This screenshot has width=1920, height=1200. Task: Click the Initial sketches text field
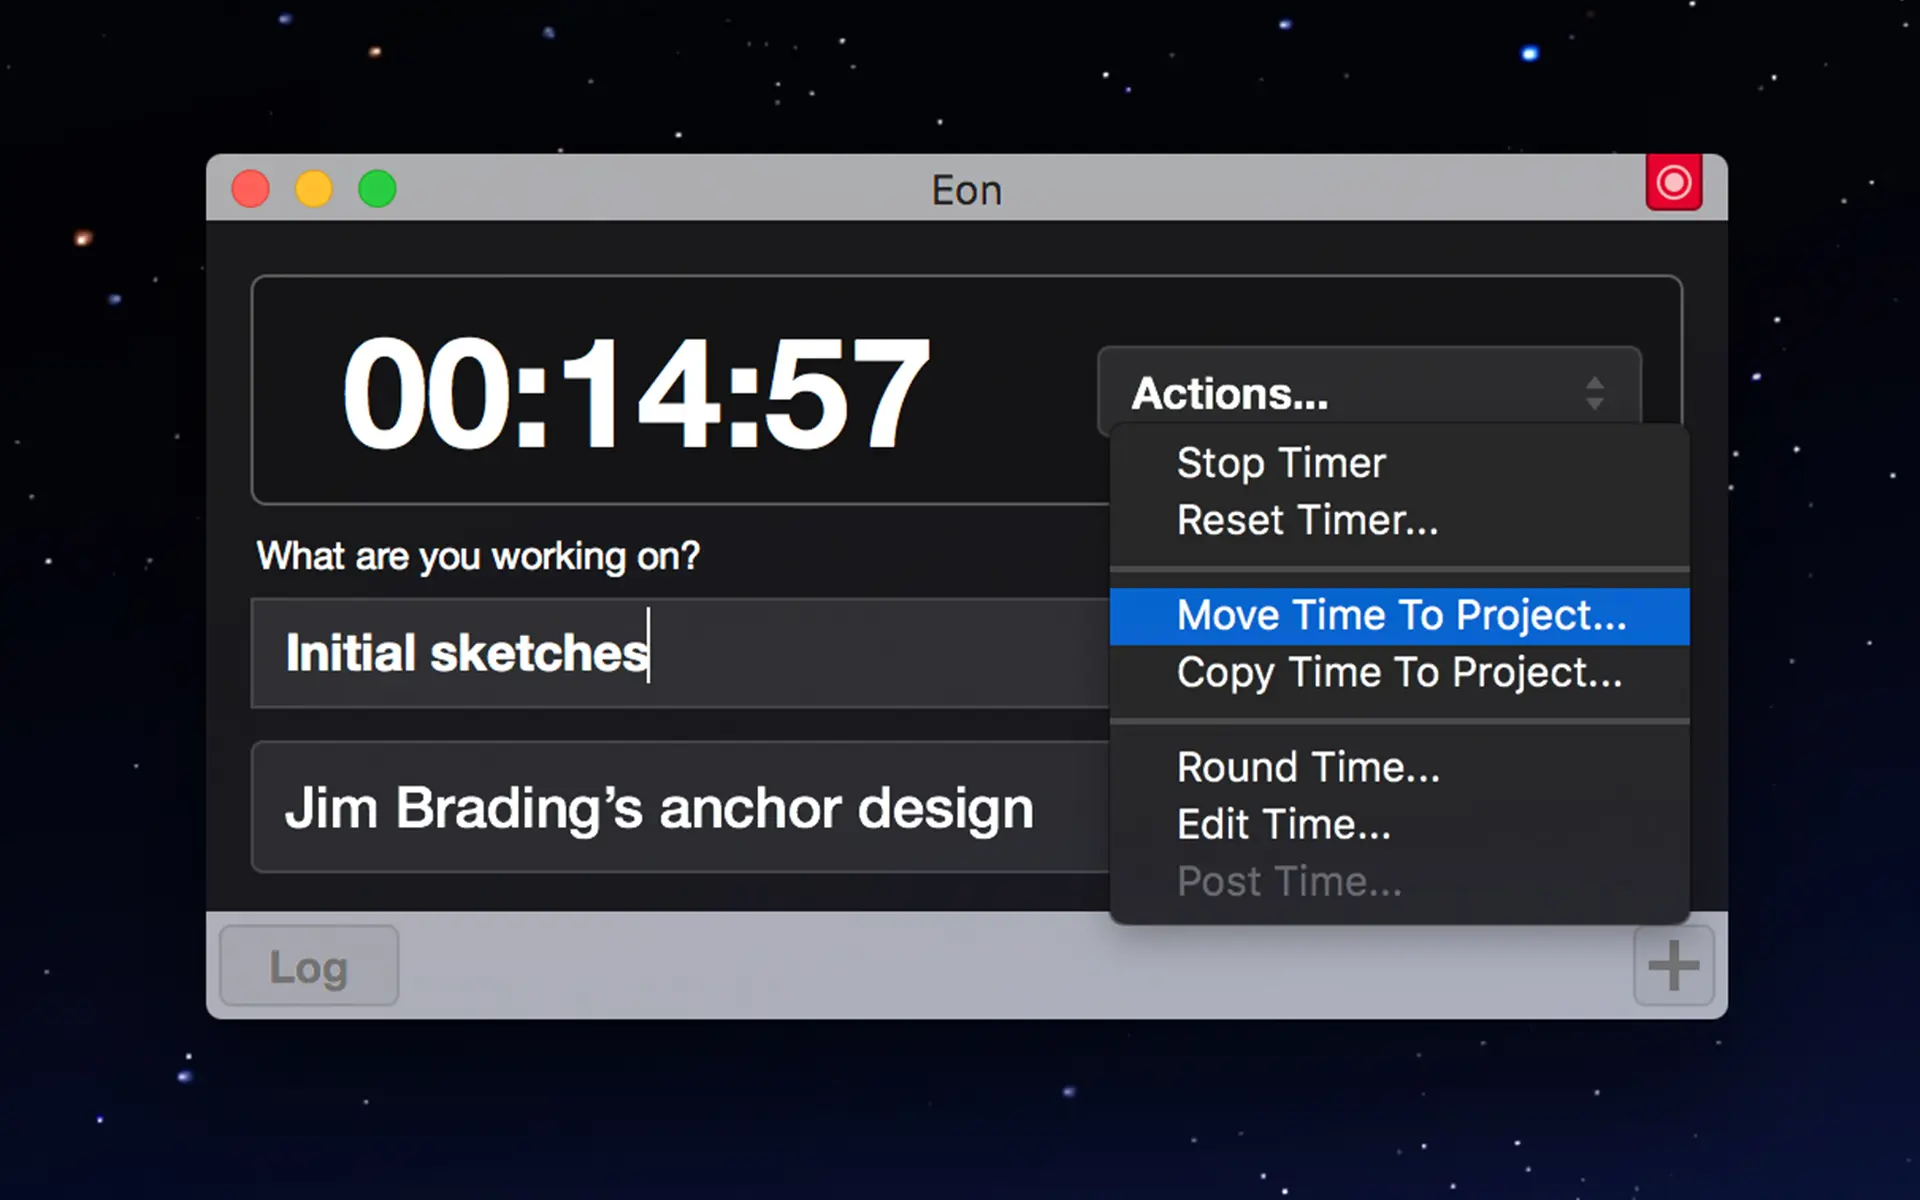point(680,653)
